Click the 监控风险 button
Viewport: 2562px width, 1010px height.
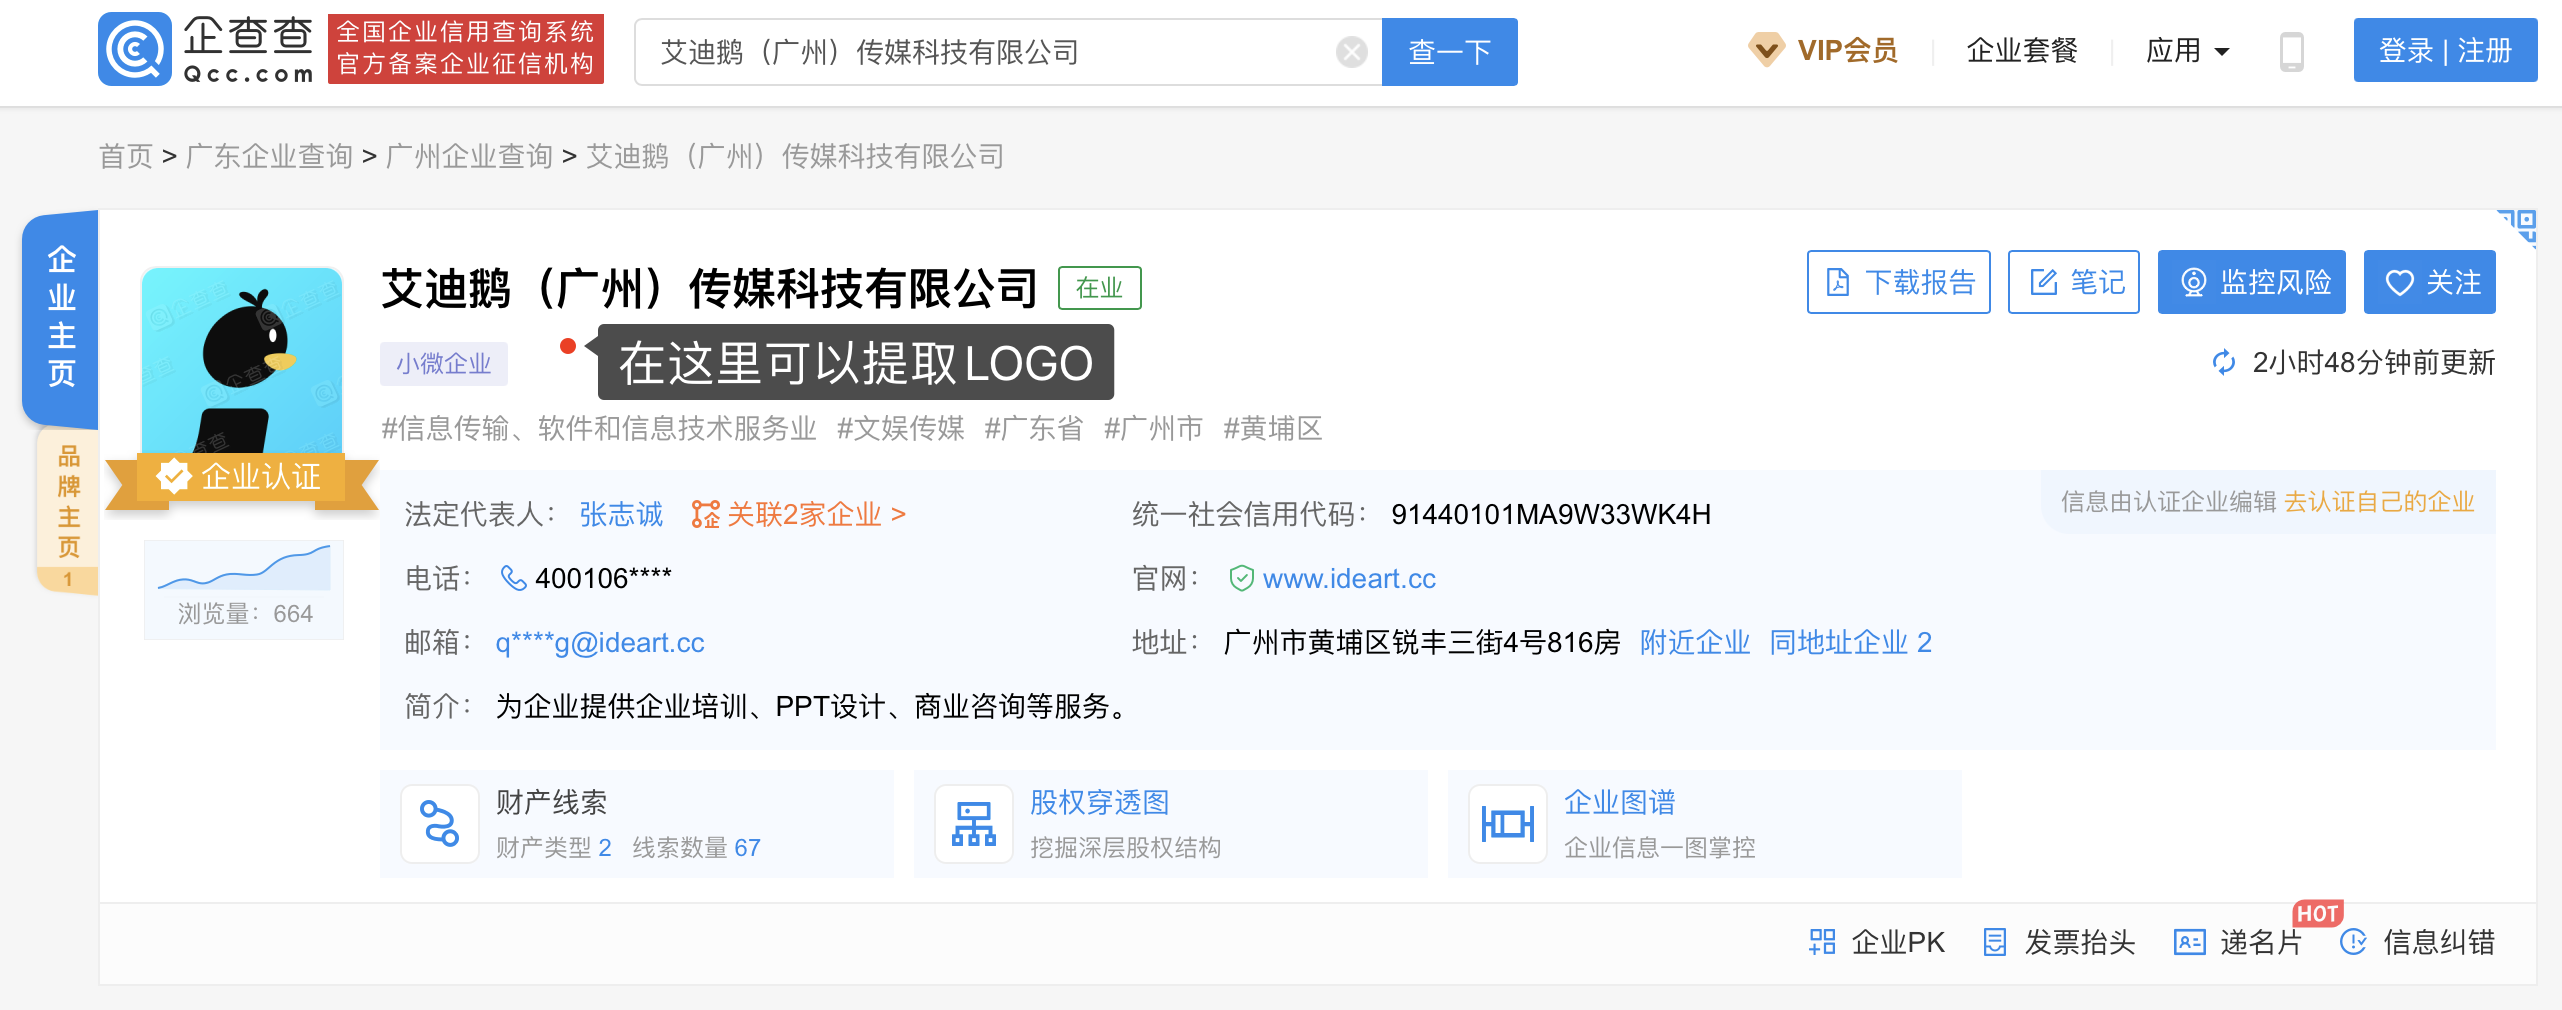tap(2251, 282)
